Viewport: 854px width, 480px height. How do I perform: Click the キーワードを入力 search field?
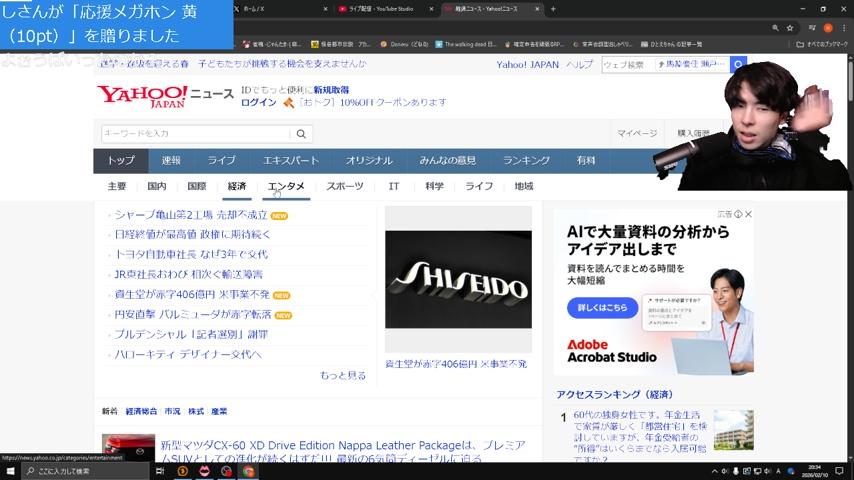click(x=196, y=133)
